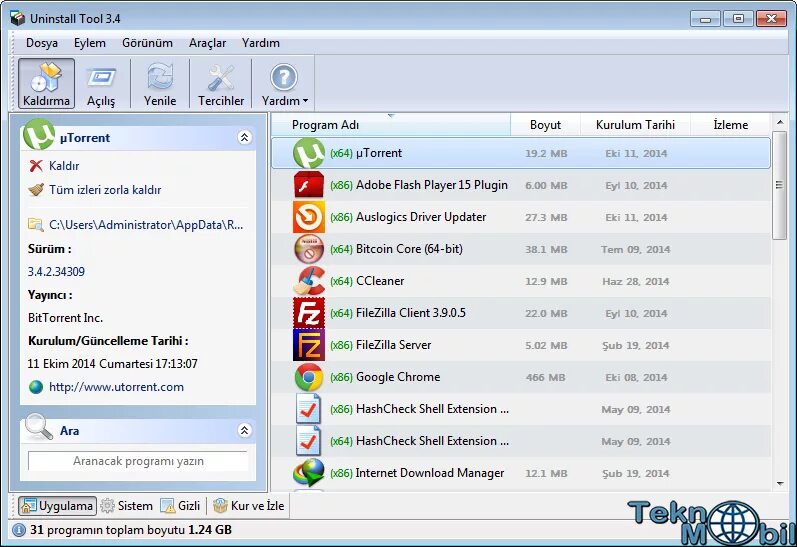Switch to the Gizli tab
This screenshot has height=547, width=797.
coord(180,506)
